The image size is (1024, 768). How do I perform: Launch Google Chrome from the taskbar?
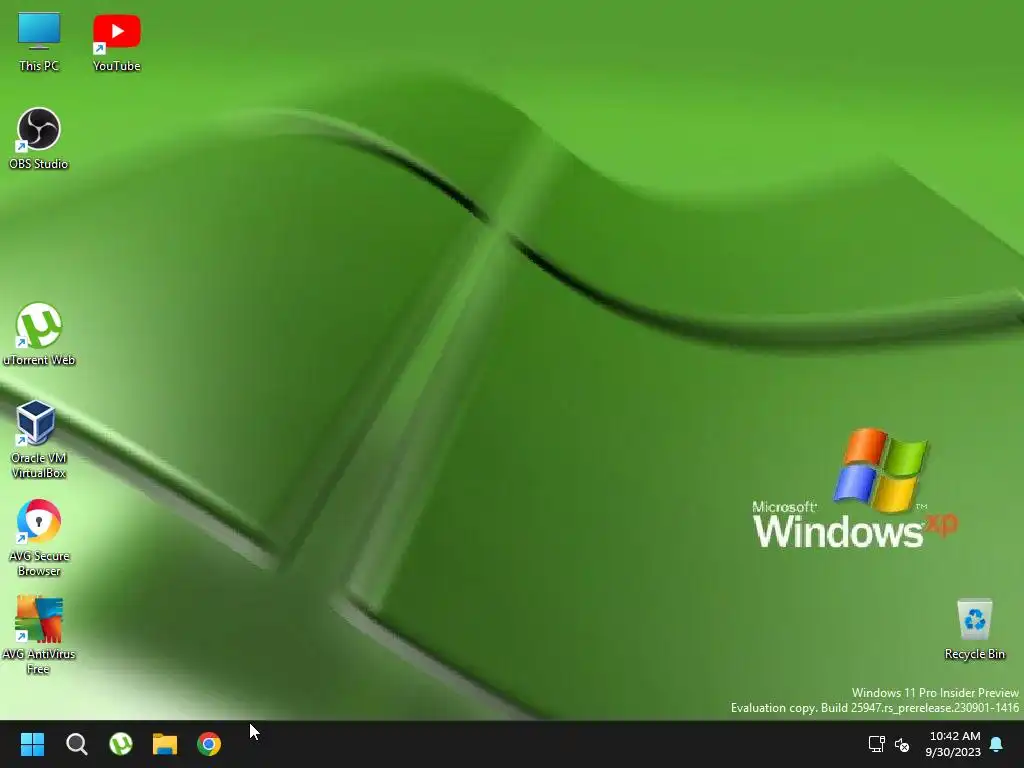[209, 744]
